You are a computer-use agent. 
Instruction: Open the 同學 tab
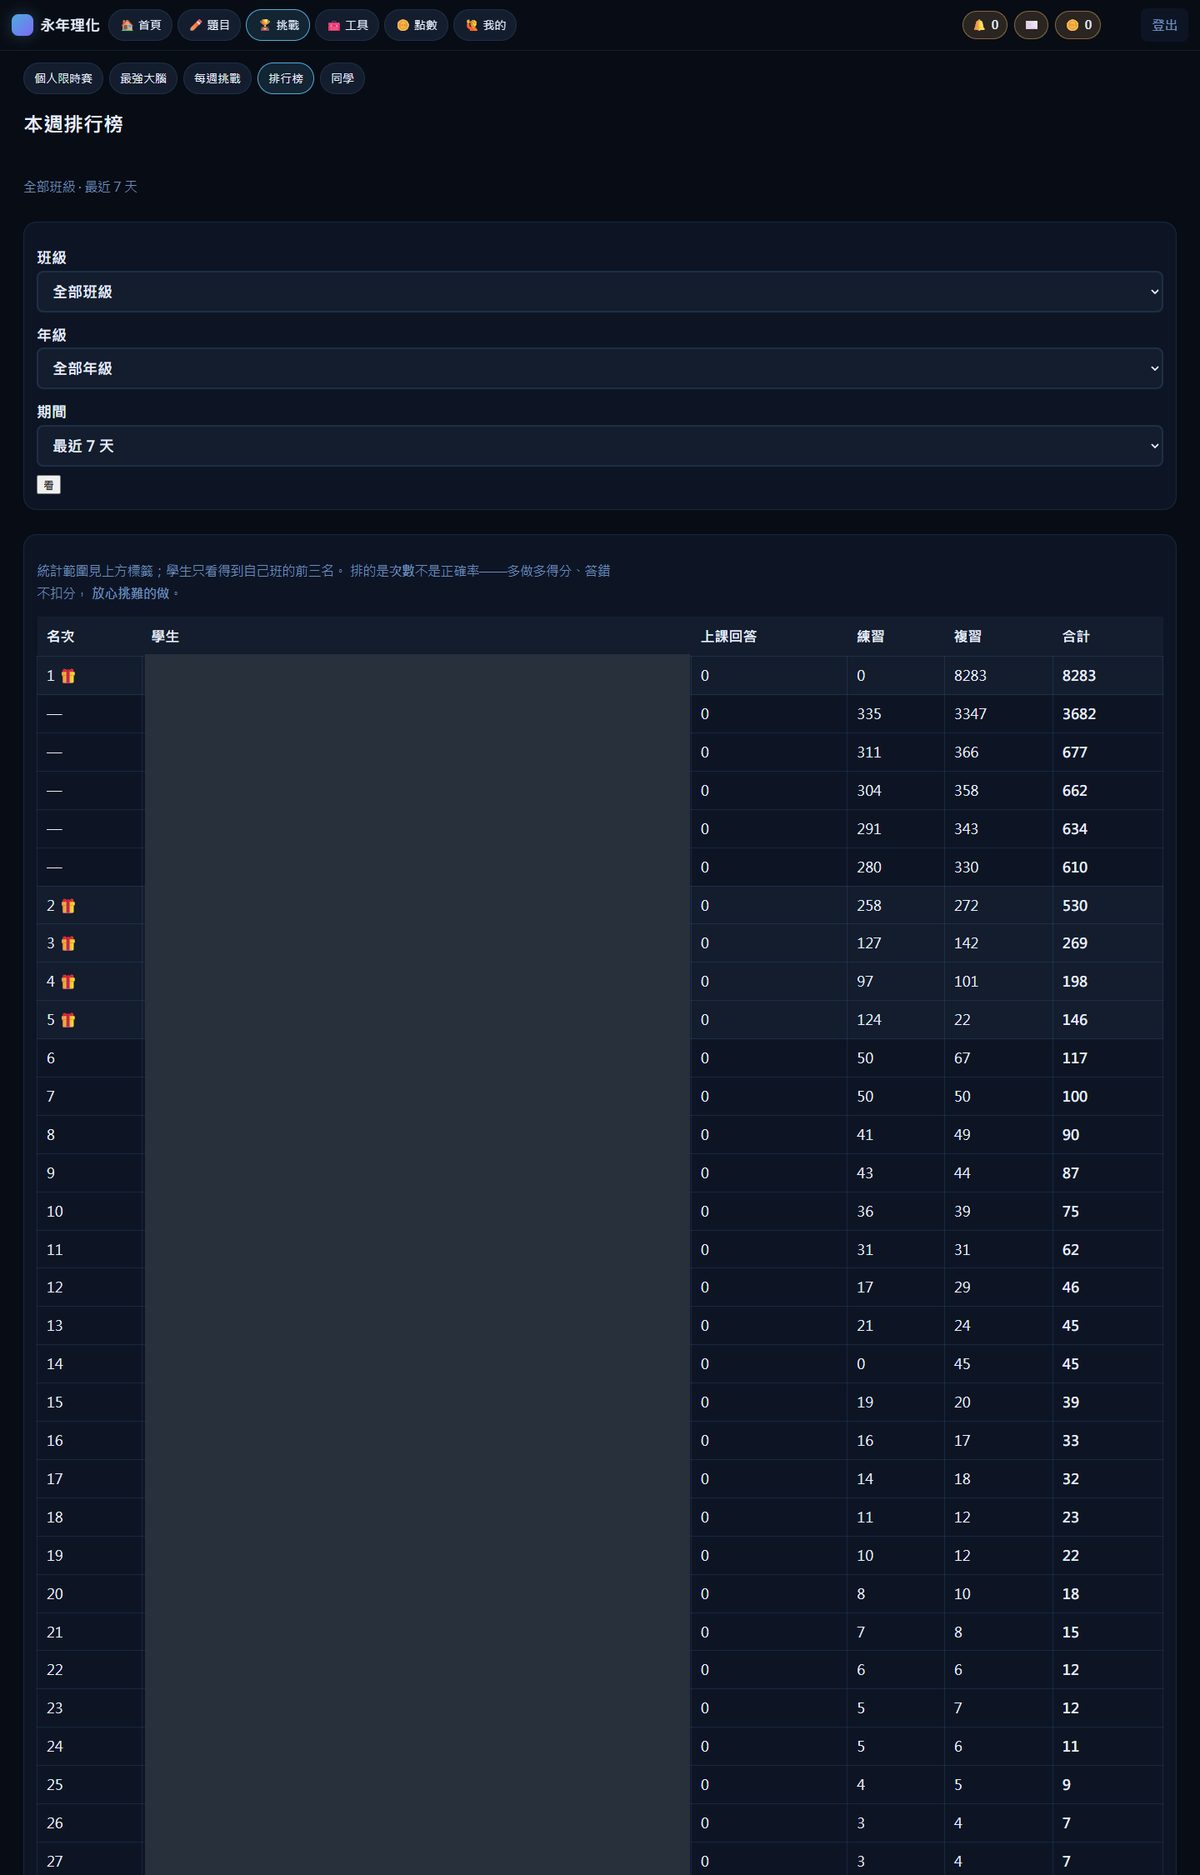342,78
